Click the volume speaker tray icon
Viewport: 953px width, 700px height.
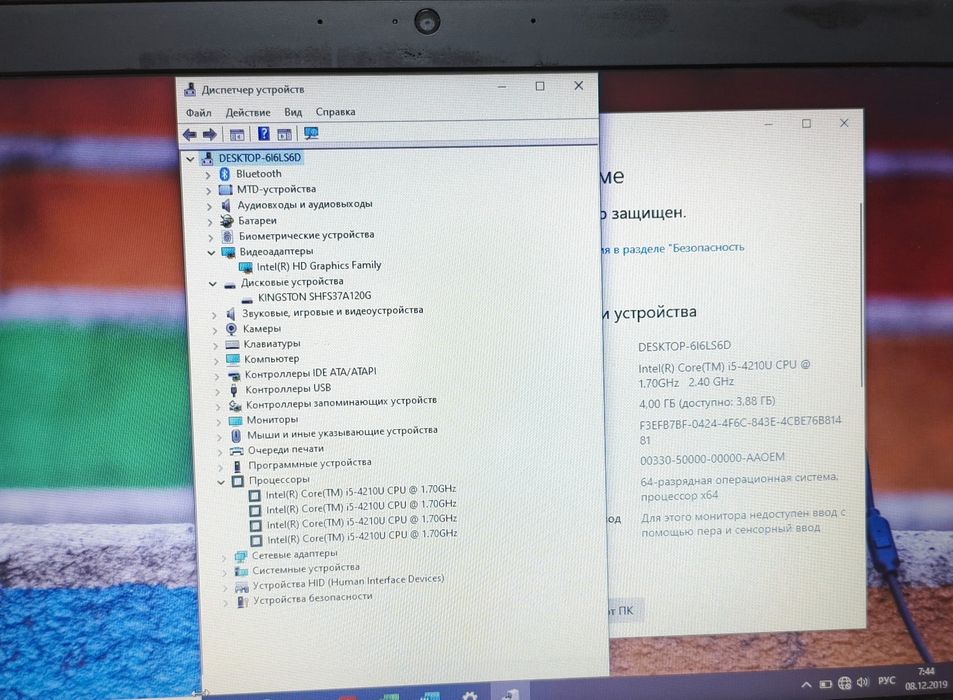tap(862, 682)
